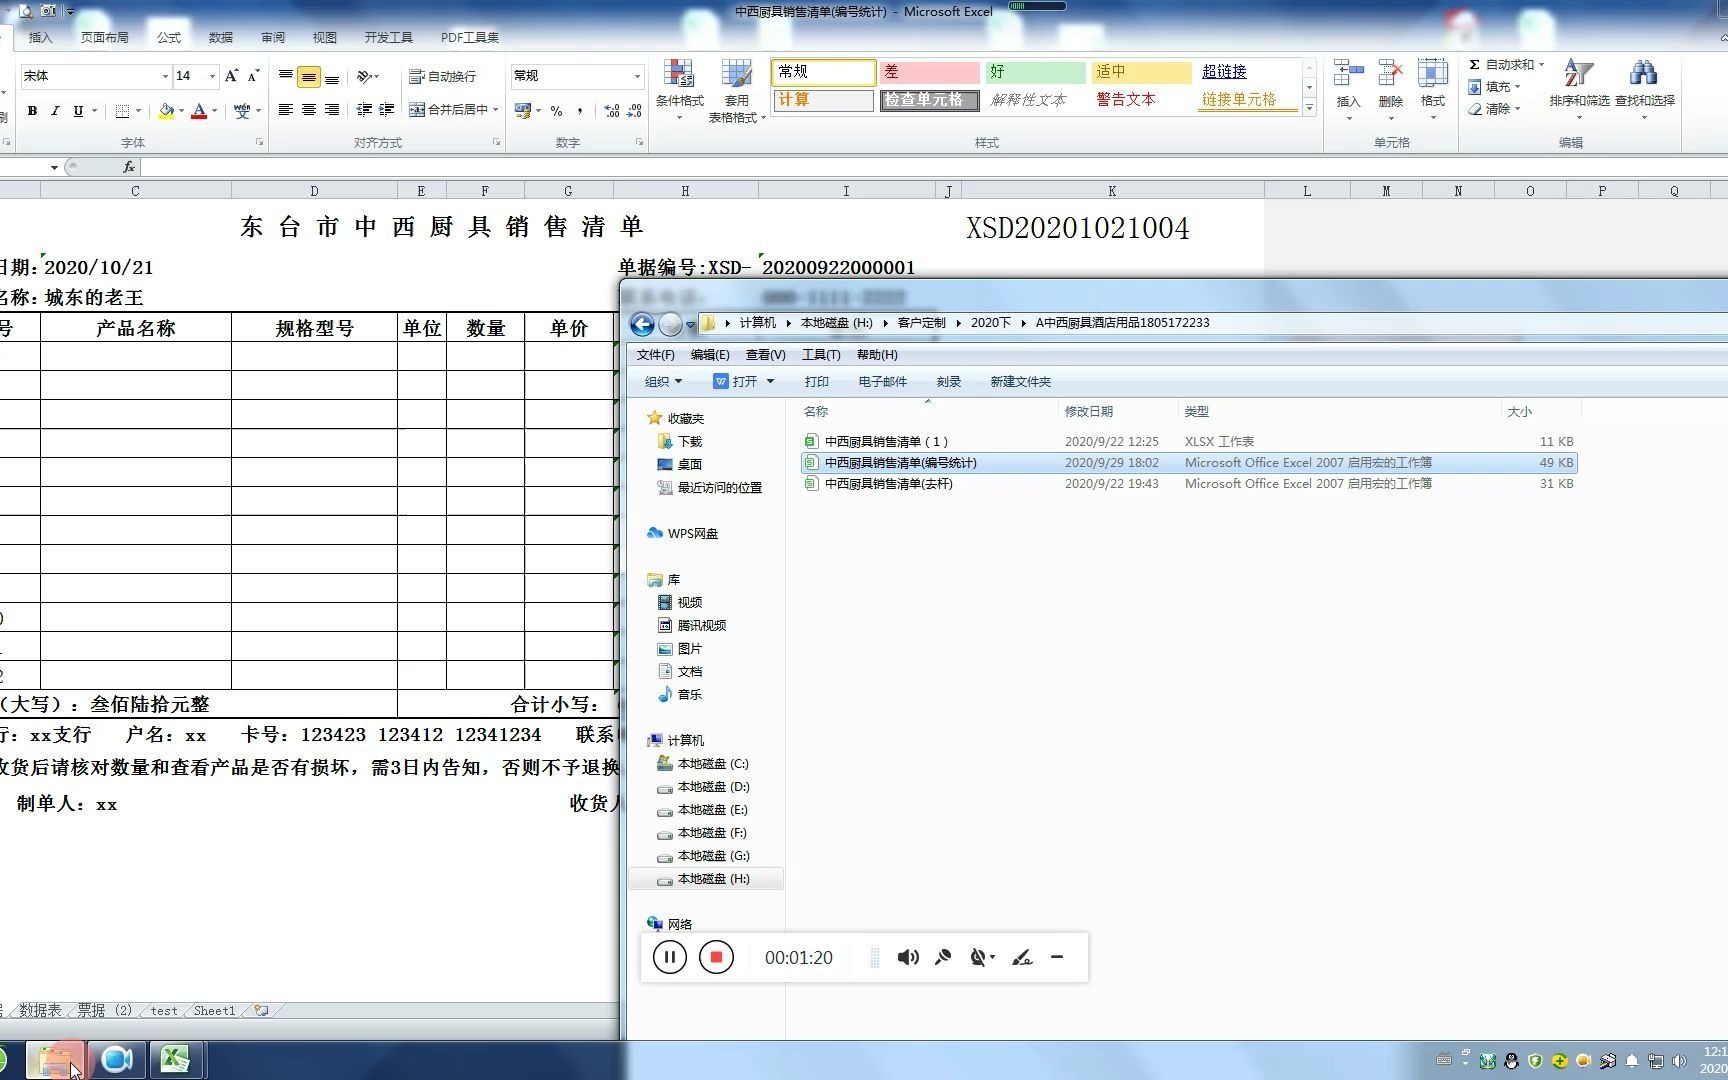Screen dimensions: 1728x1080
Task: Decrease decimal places
Action: tap(634, 111)
